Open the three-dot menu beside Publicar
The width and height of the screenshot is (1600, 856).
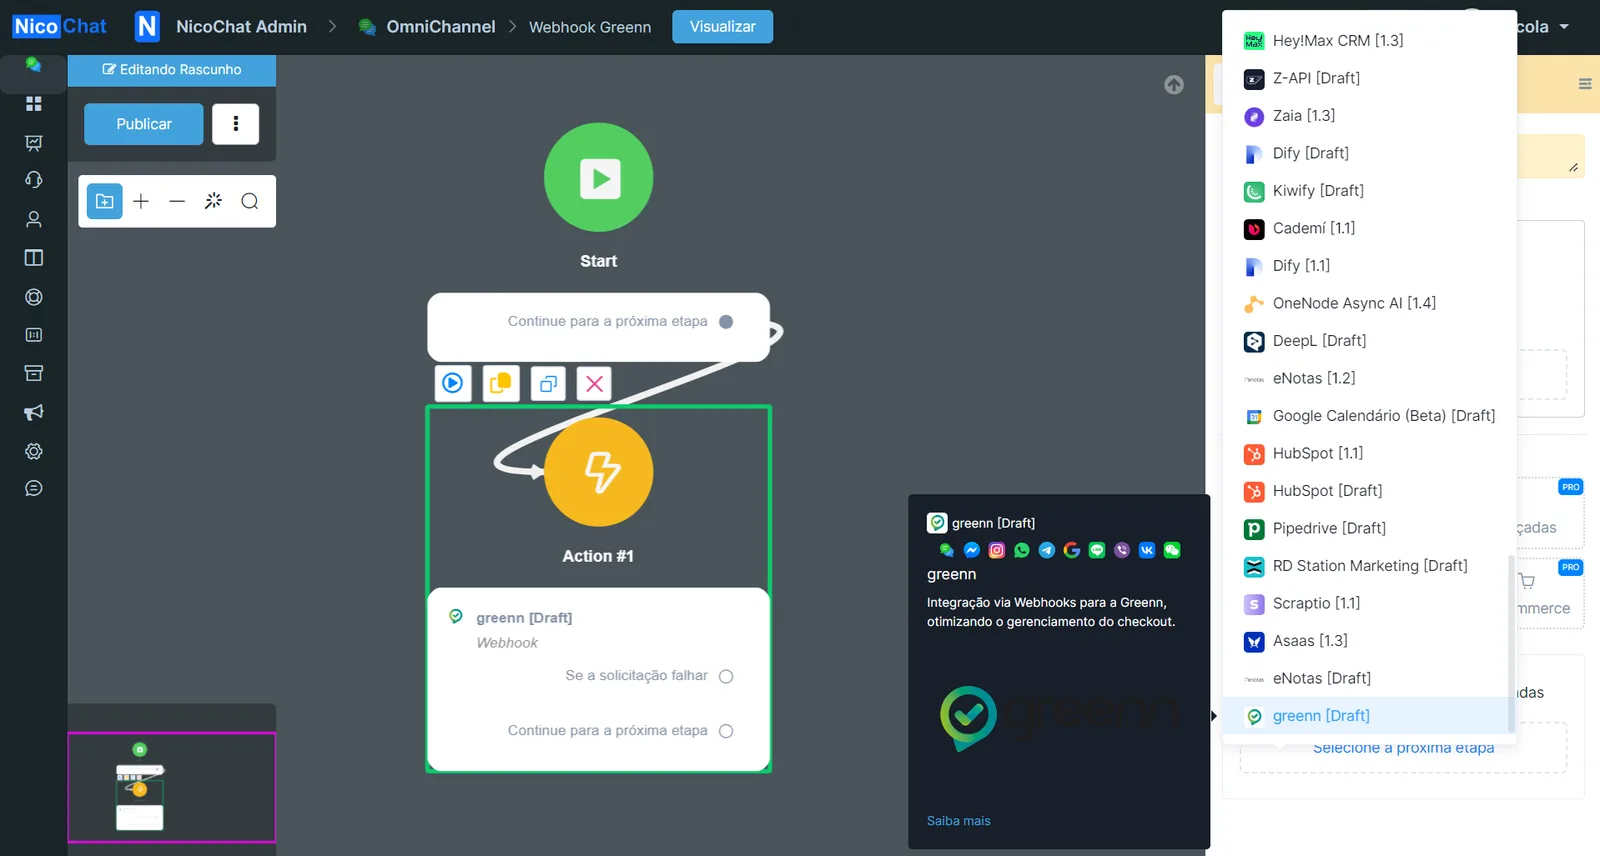[236, 124]
